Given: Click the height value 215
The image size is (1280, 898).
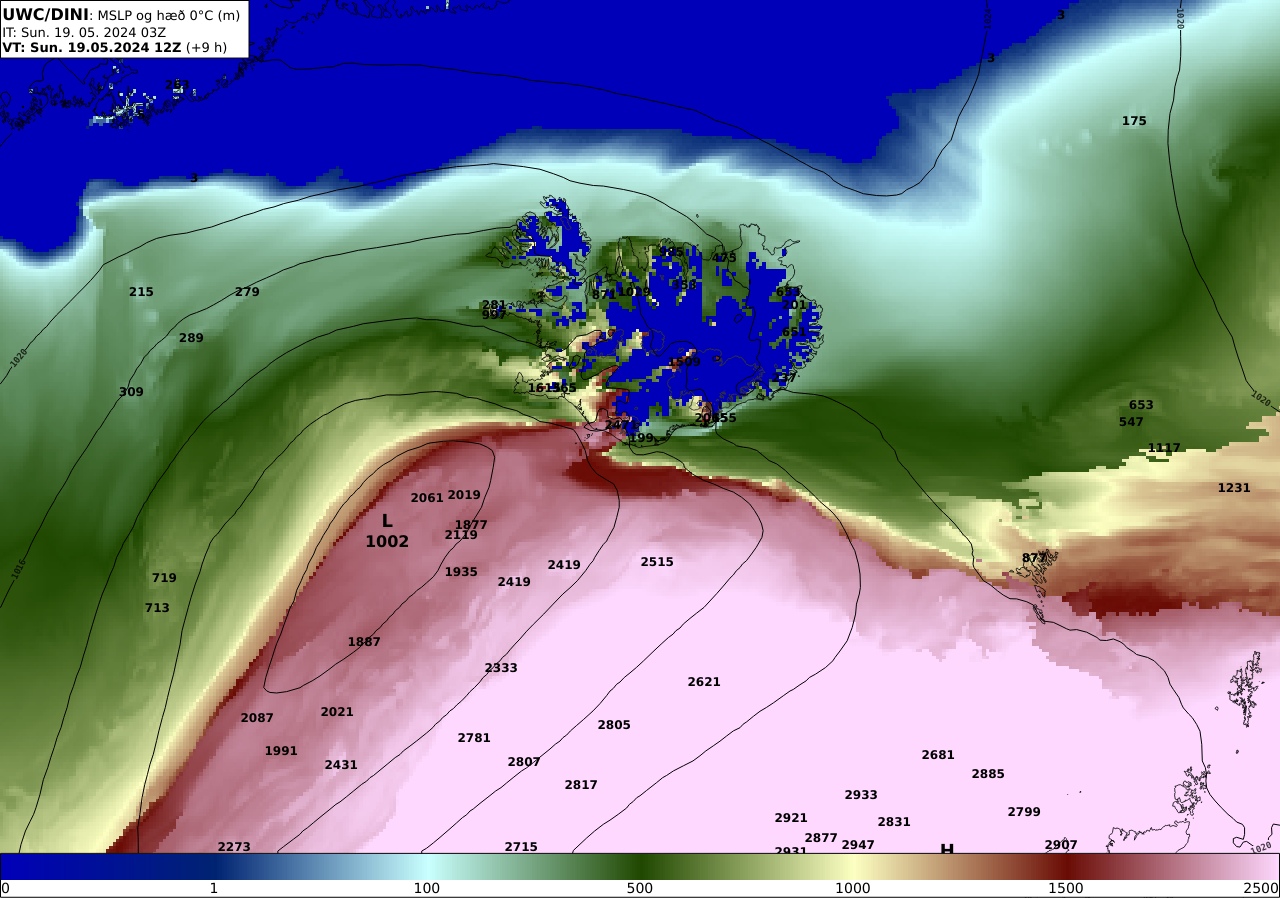Looking at the screenshot, I should tap(141, 292).
